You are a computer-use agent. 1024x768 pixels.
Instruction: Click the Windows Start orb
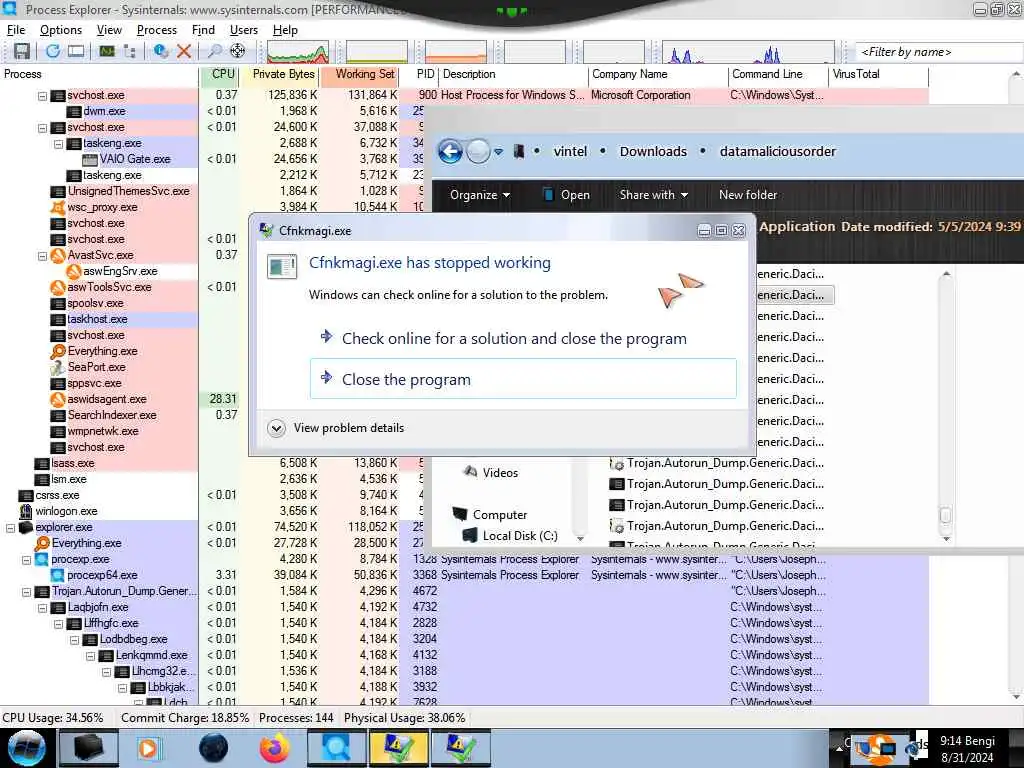tap(27, 748)
